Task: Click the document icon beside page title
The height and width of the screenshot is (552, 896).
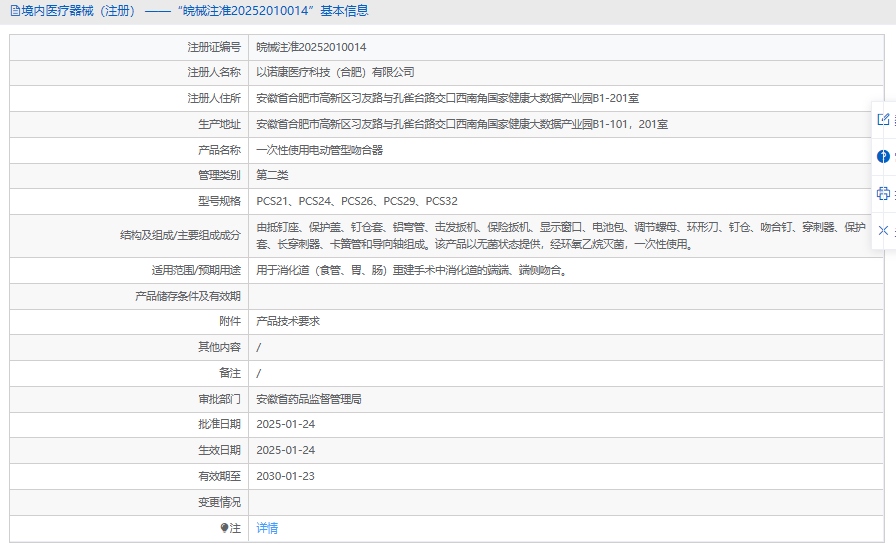Action: (x=15, y=11)
